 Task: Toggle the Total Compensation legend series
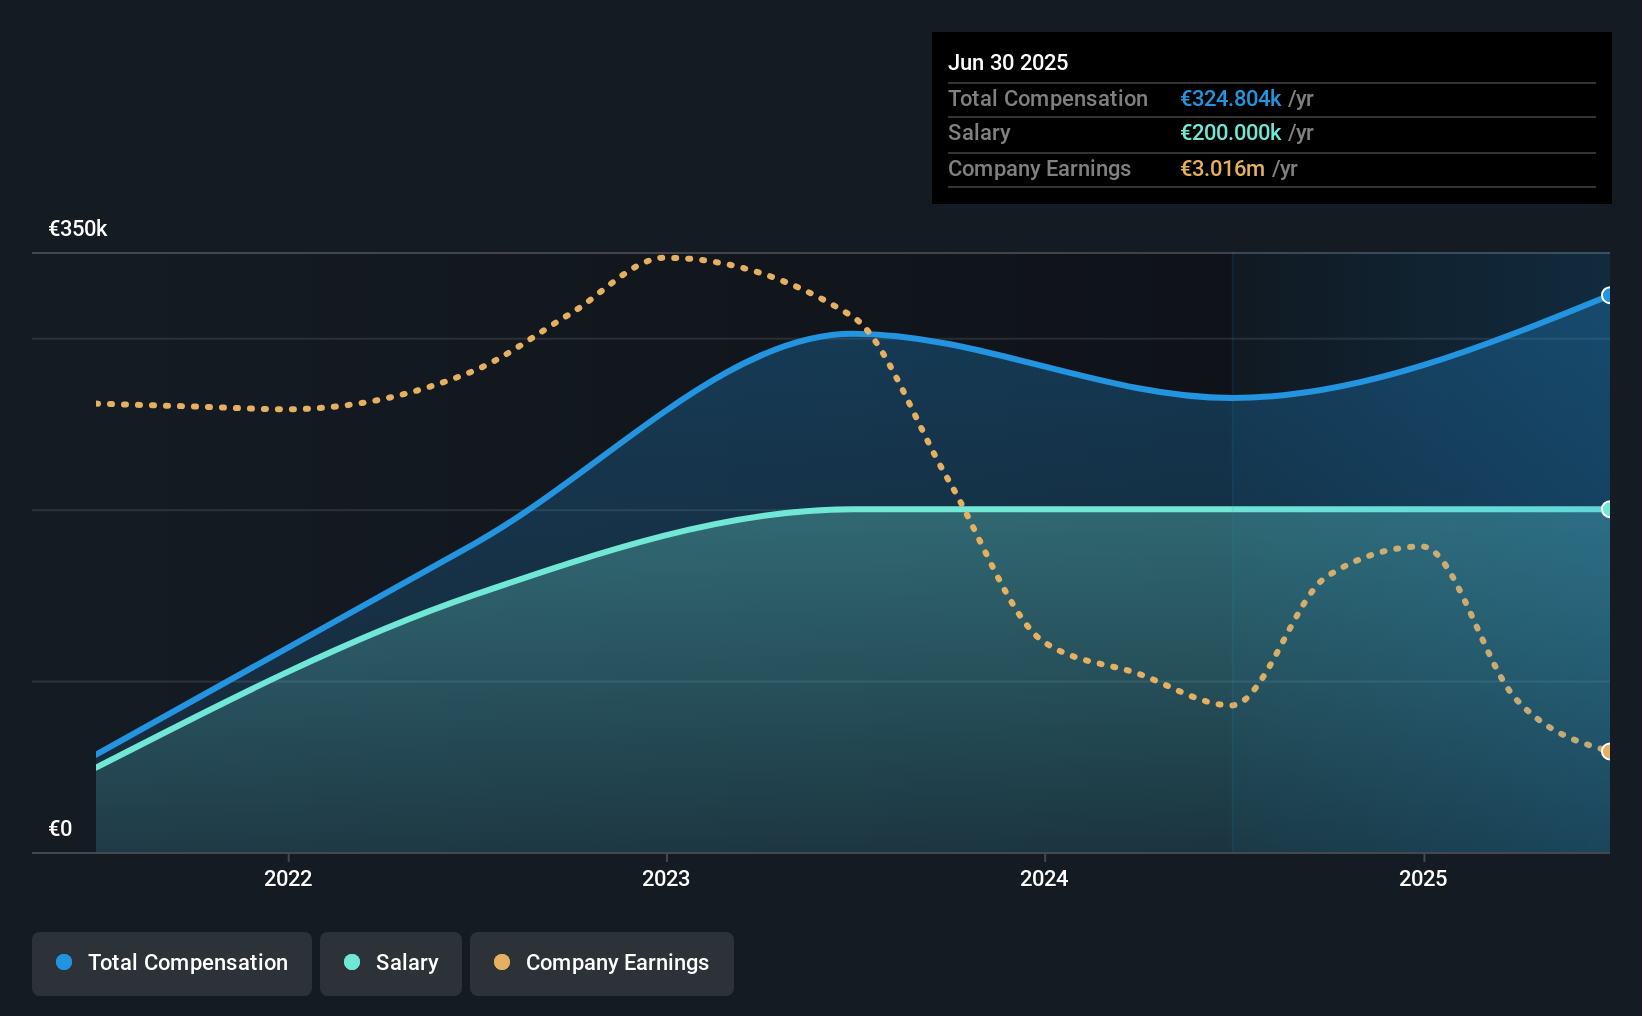point(172,963)
